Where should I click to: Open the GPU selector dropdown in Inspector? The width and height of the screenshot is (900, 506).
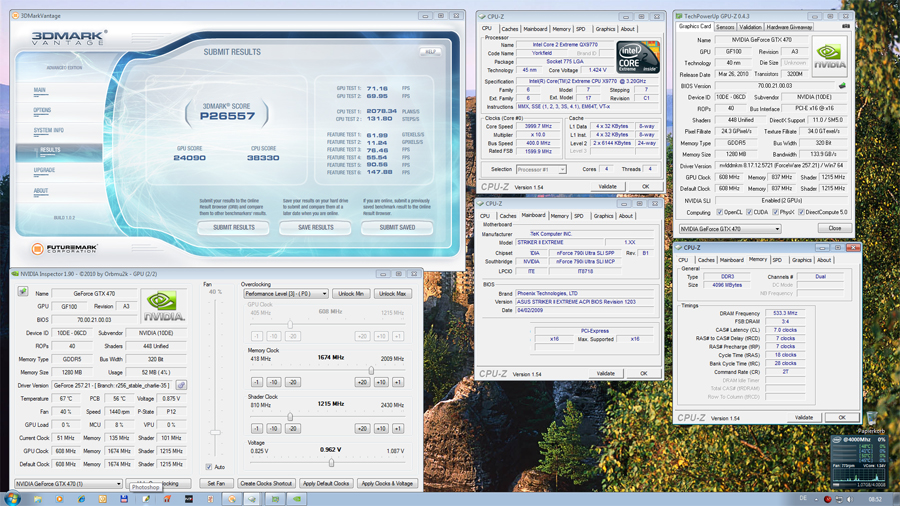(68, 484)
